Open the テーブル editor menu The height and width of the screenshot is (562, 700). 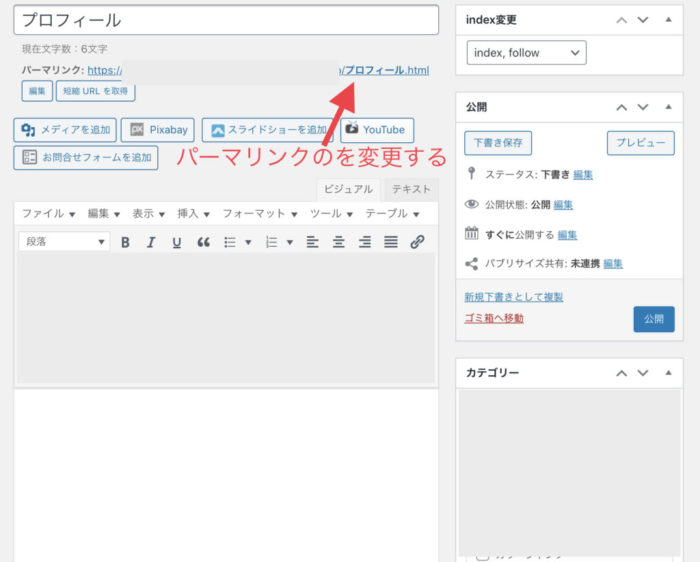pyautogui.click(x=392, y=214)
